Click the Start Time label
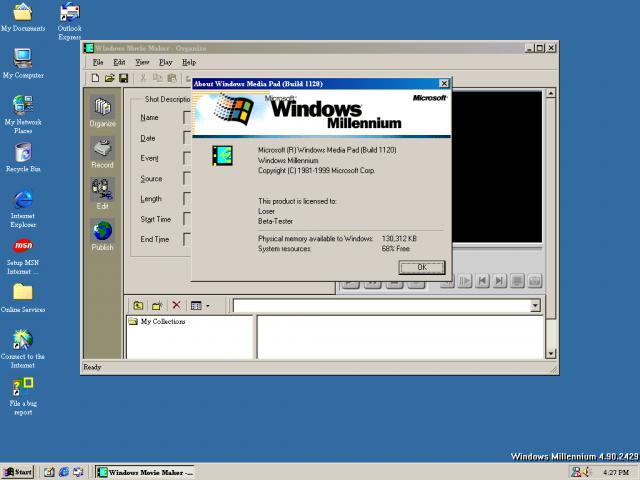 156,219
